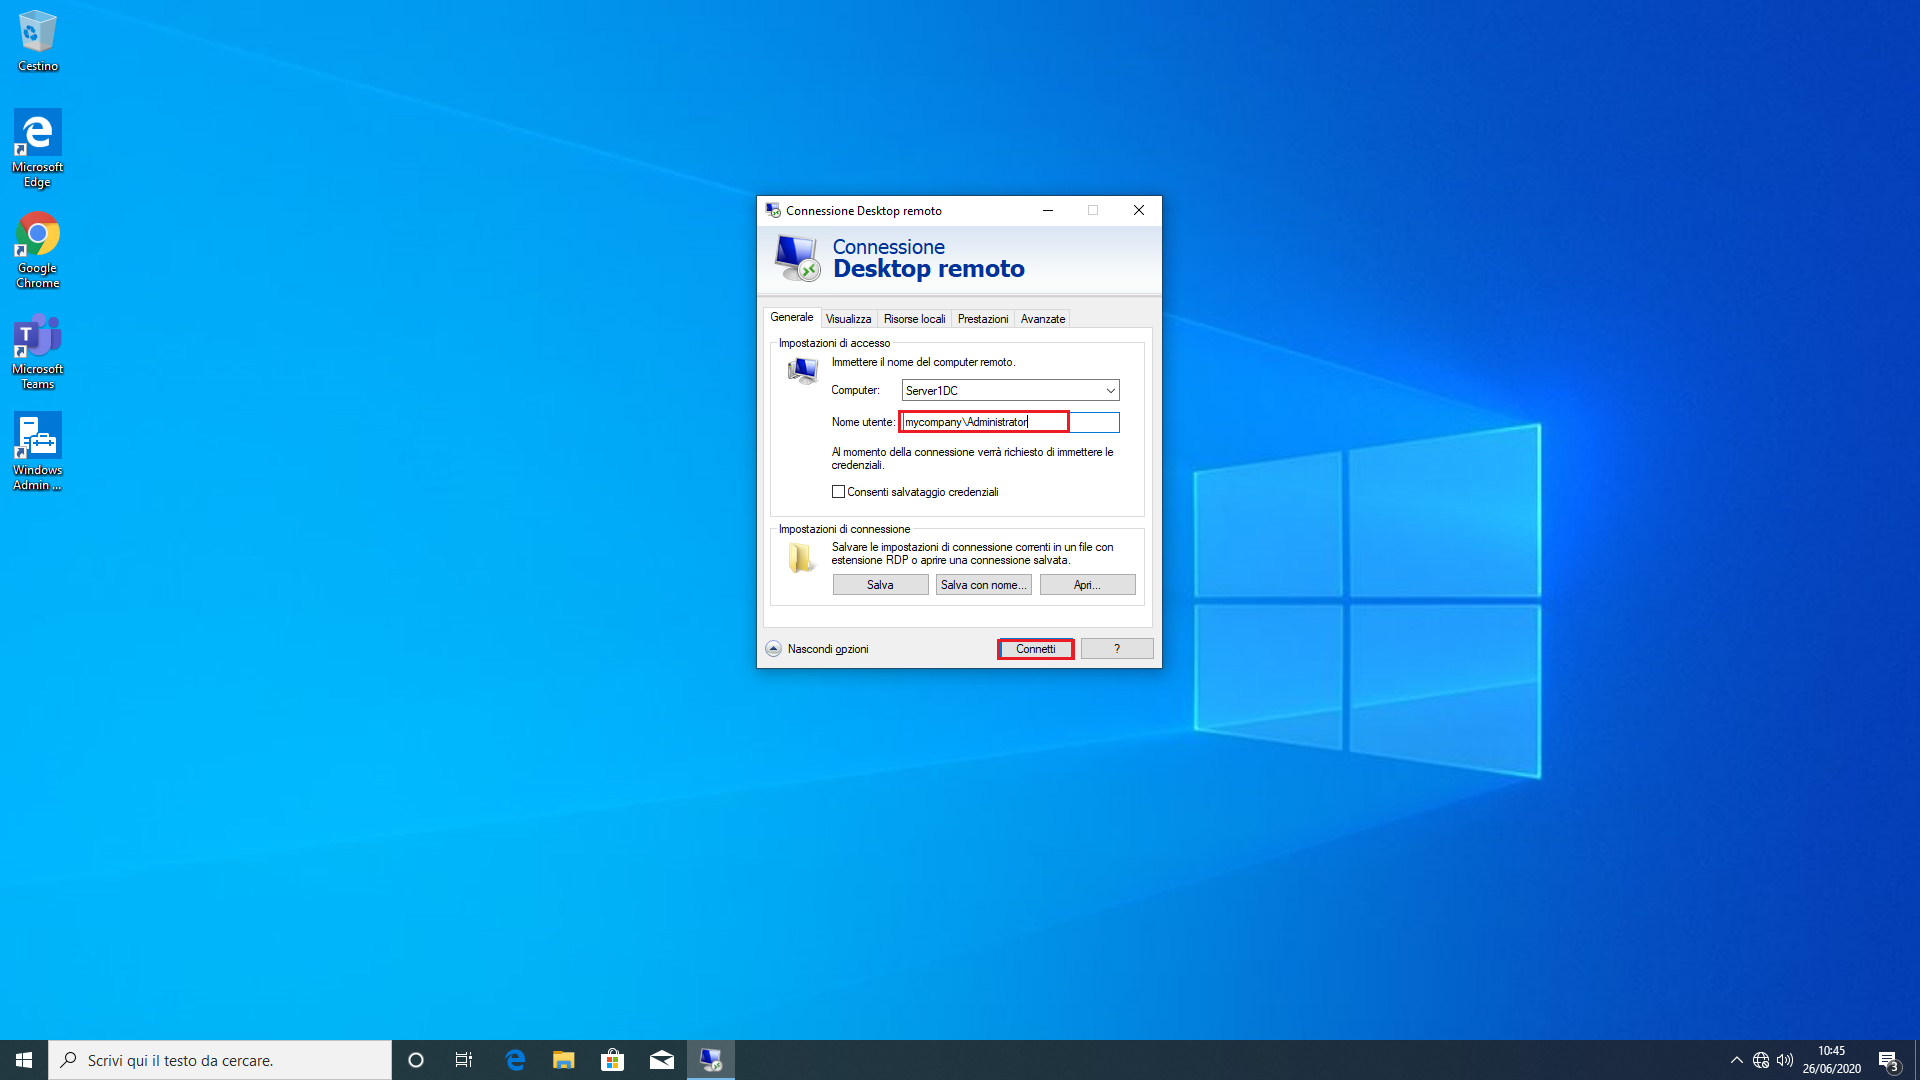Click Salva con nome to save the connection

click(983, 584)
